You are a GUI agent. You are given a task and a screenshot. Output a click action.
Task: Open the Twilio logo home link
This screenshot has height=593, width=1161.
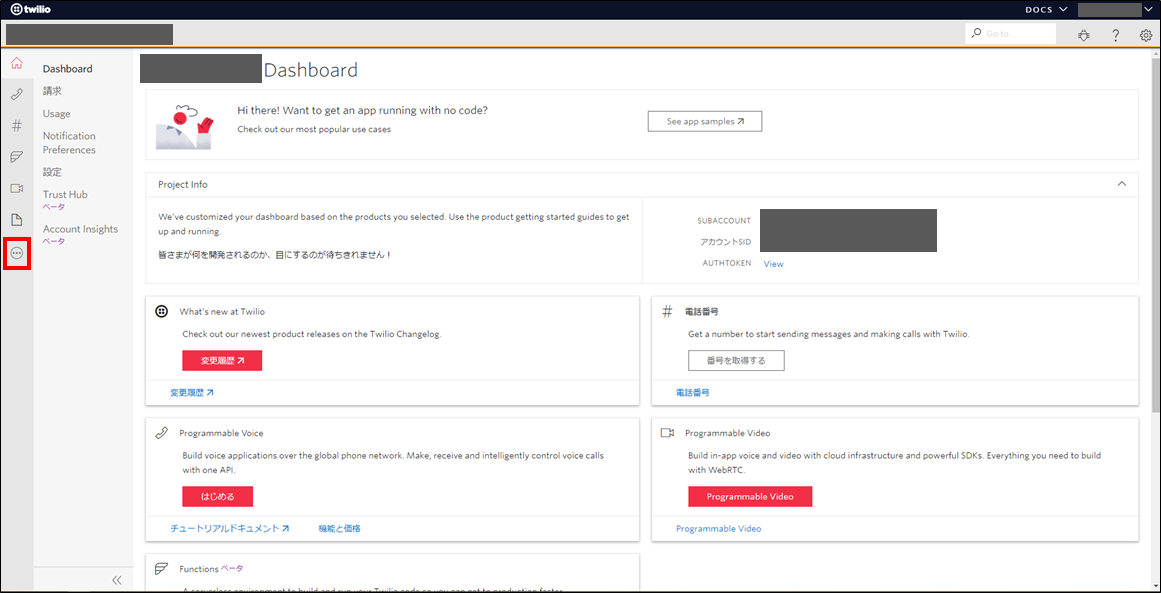click(x=31, y=9)
